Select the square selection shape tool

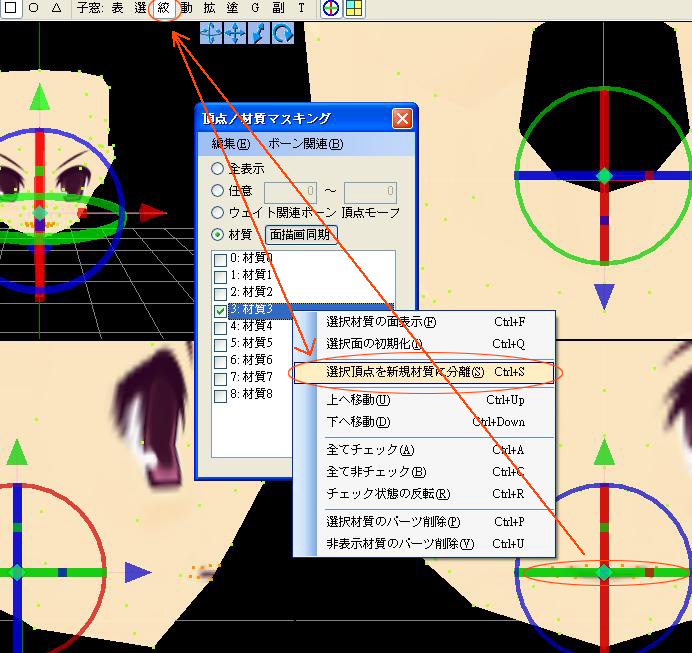tap(11, 8)
